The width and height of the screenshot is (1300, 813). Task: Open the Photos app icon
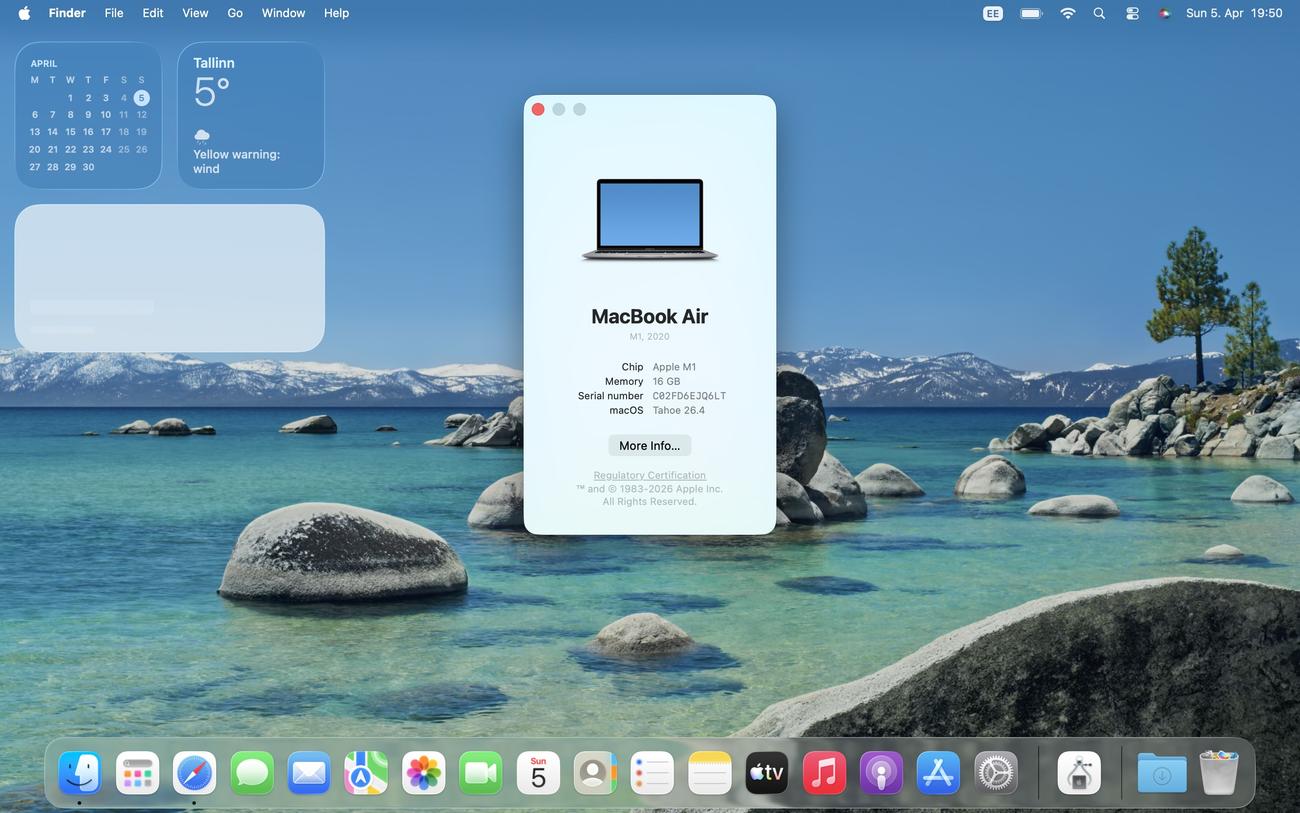click(423, 773)
